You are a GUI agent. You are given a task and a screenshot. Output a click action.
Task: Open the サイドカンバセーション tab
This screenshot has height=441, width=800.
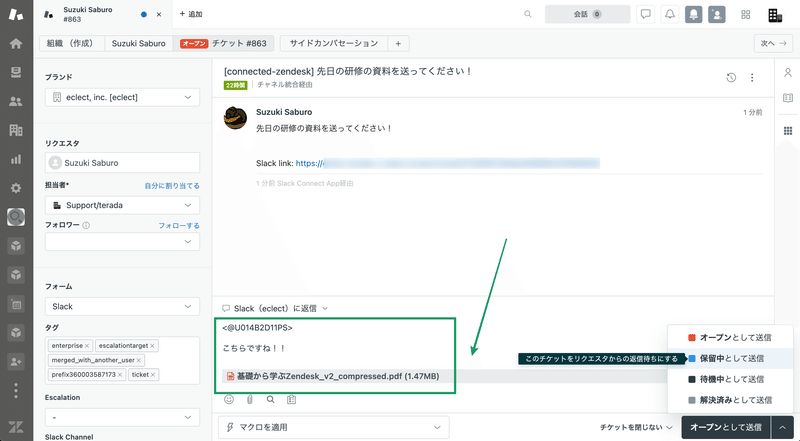pos(334,43)
